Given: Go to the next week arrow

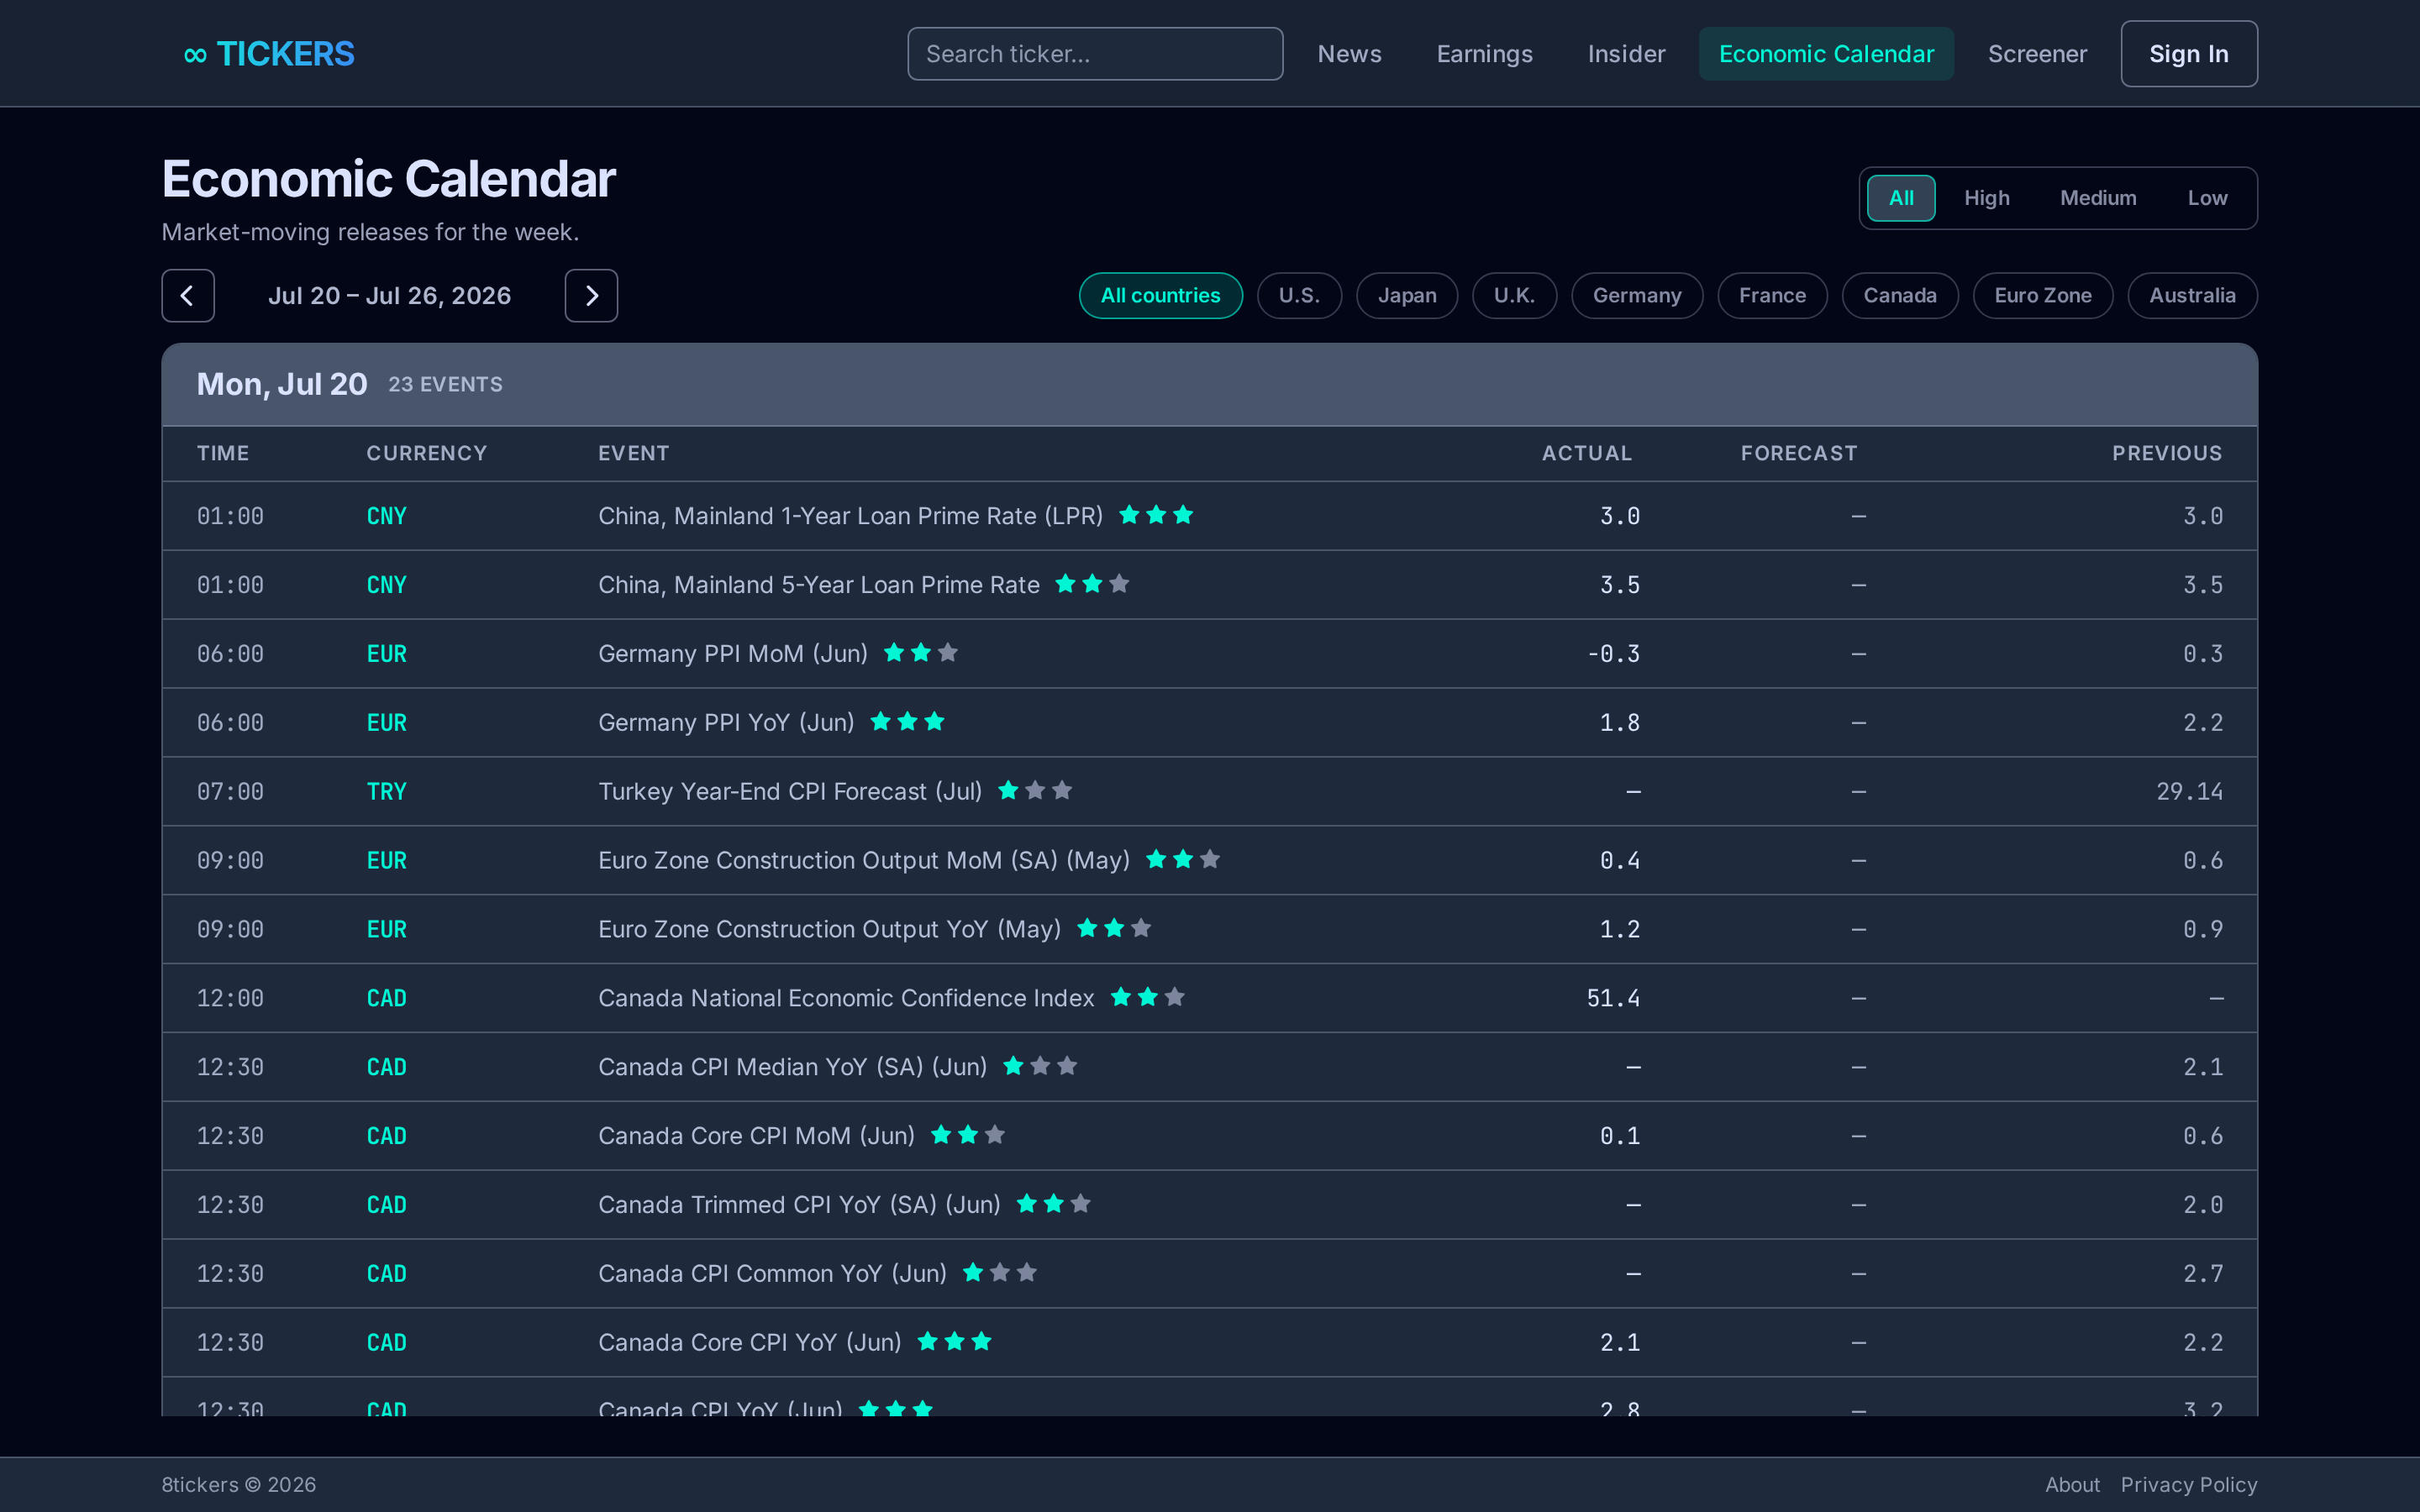Looking at the screenshot, I should point(591,296).
